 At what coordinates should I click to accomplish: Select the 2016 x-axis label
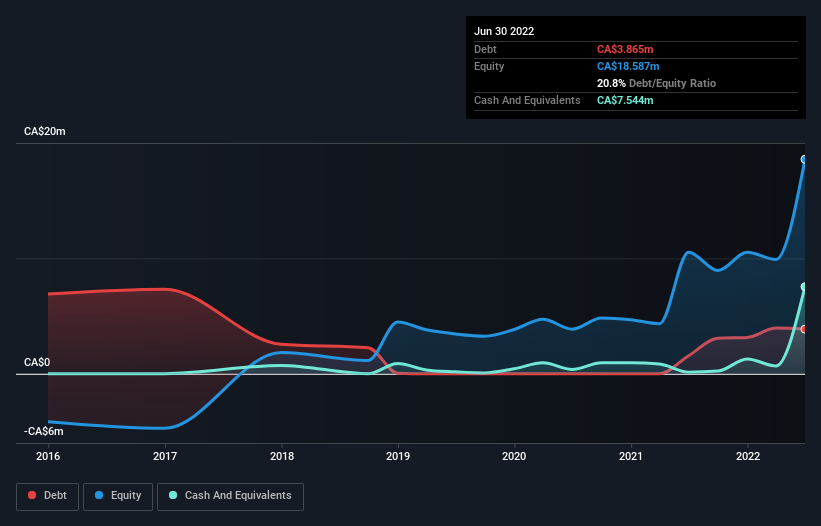tap(48, 456)
